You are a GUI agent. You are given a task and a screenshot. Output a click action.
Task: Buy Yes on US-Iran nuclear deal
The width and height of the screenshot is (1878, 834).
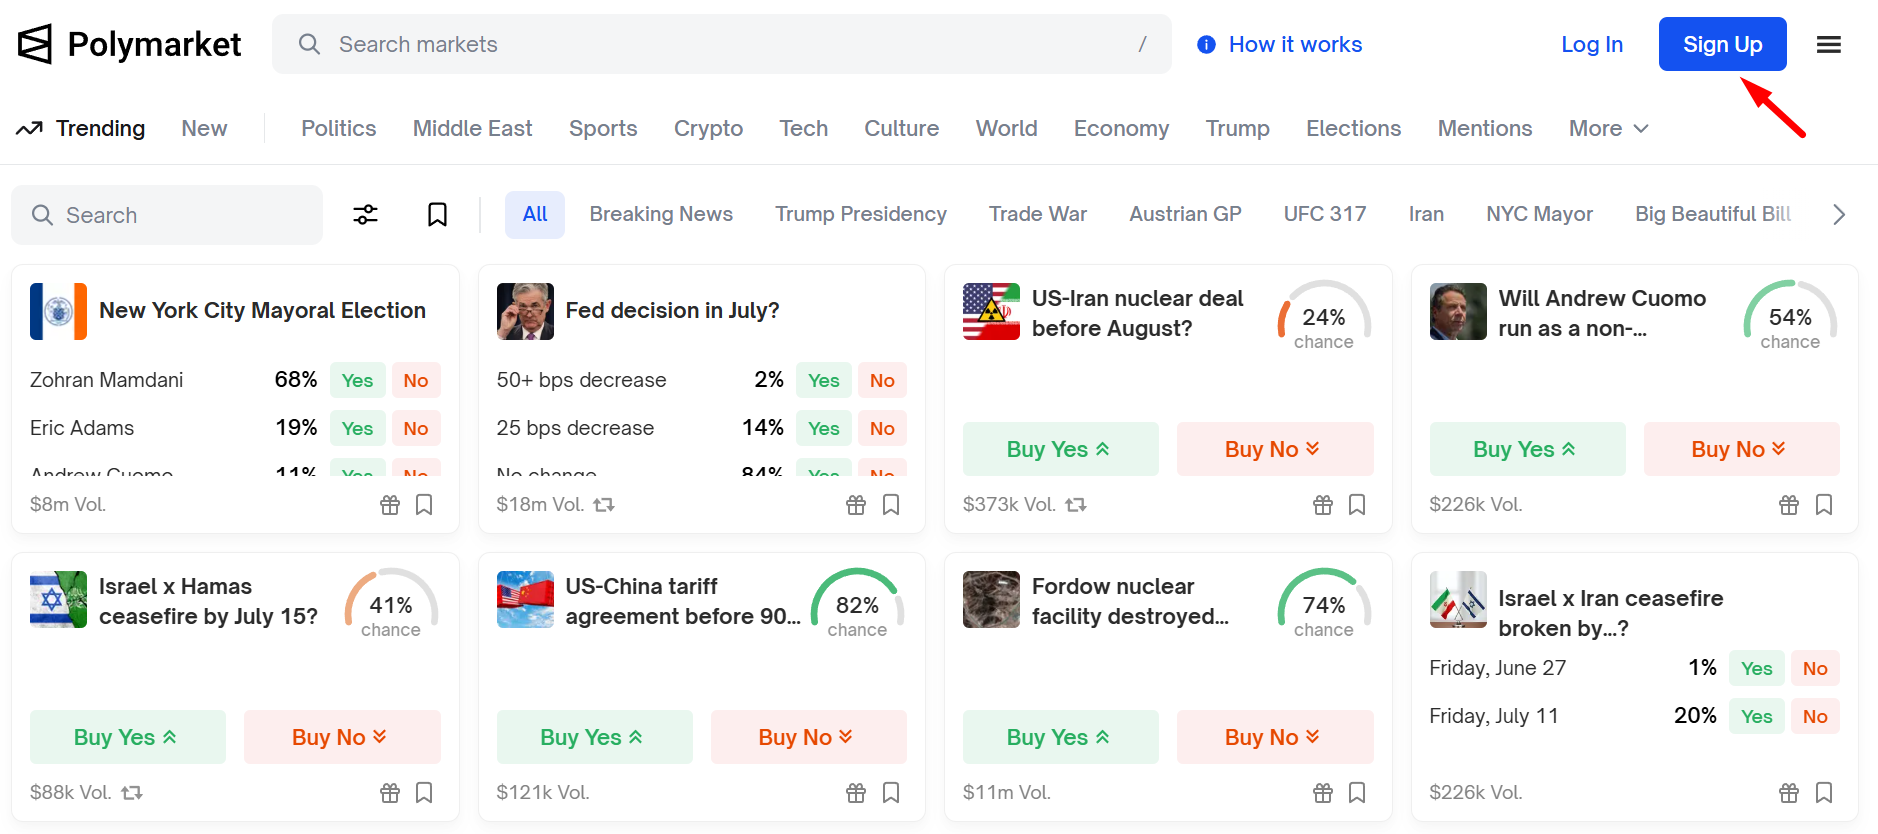pos(1060,449)
